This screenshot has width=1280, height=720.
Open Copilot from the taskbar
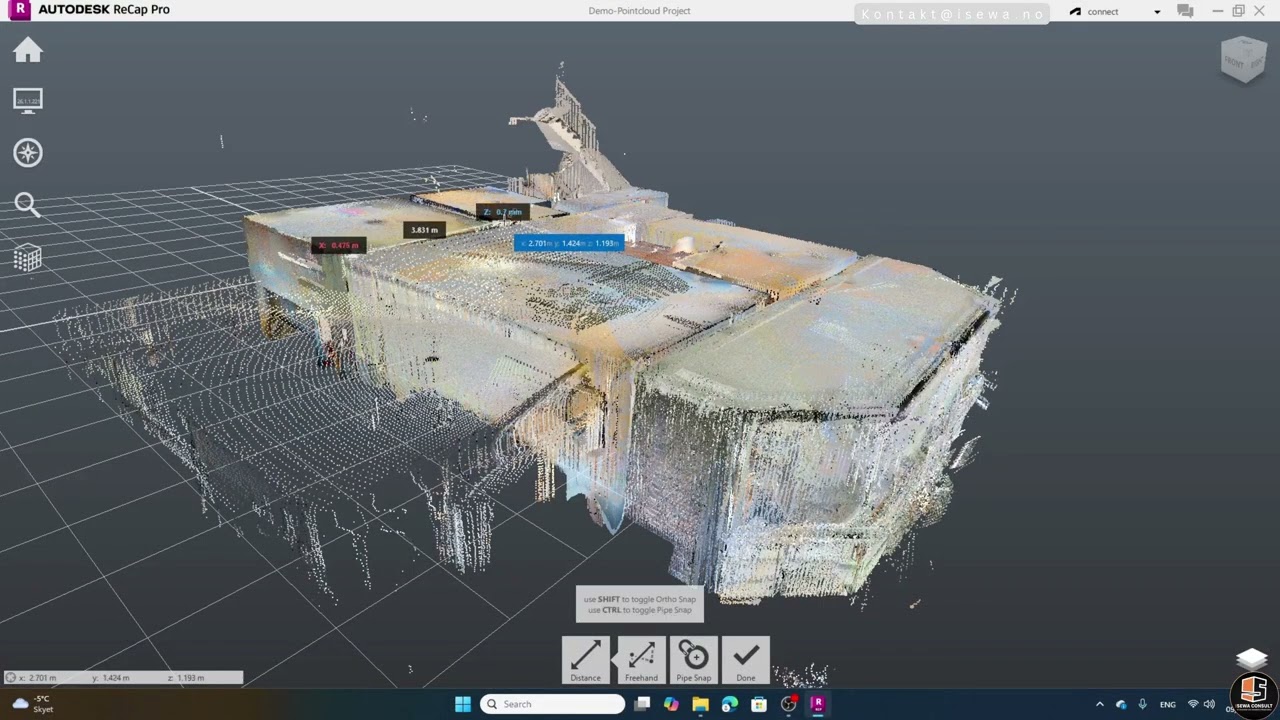[671, 704]
